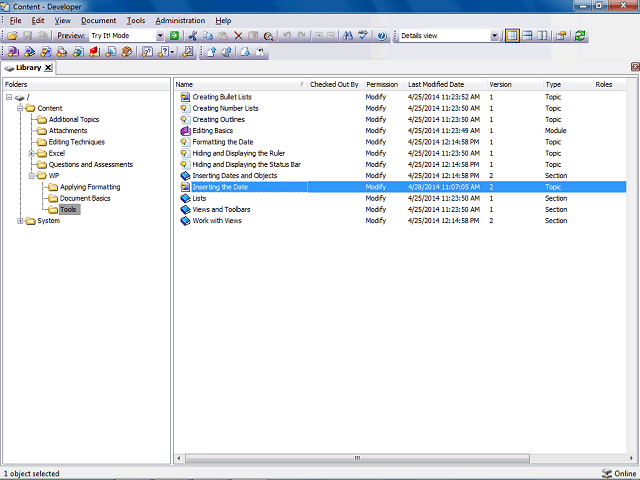Expand the System folder in the tree
640x480 pixels.
[20, 221]
